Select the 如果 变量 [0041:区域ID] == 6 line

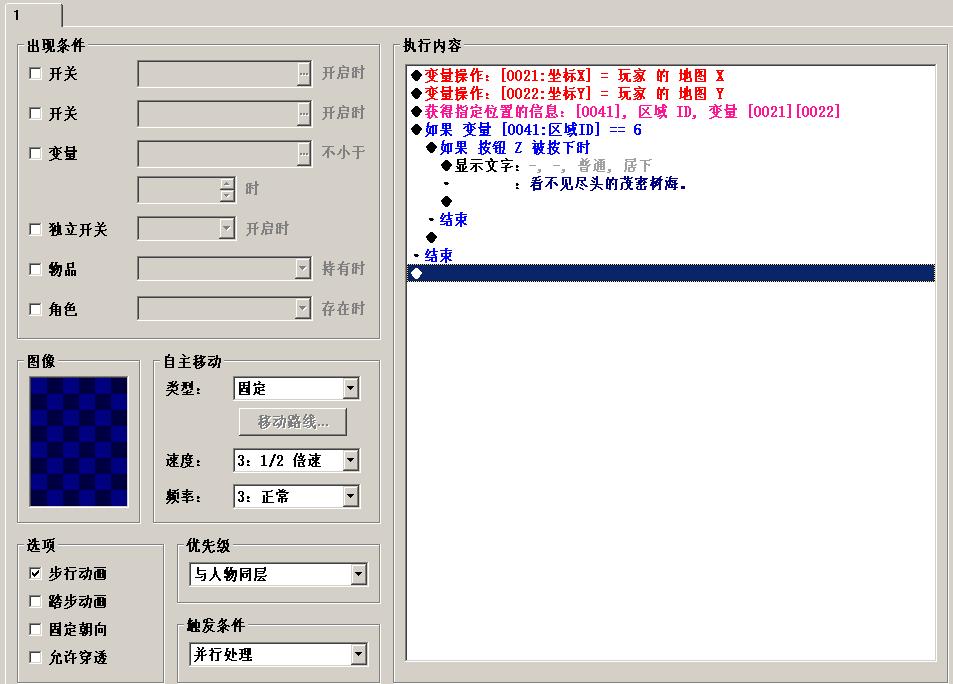click(671, 130)
